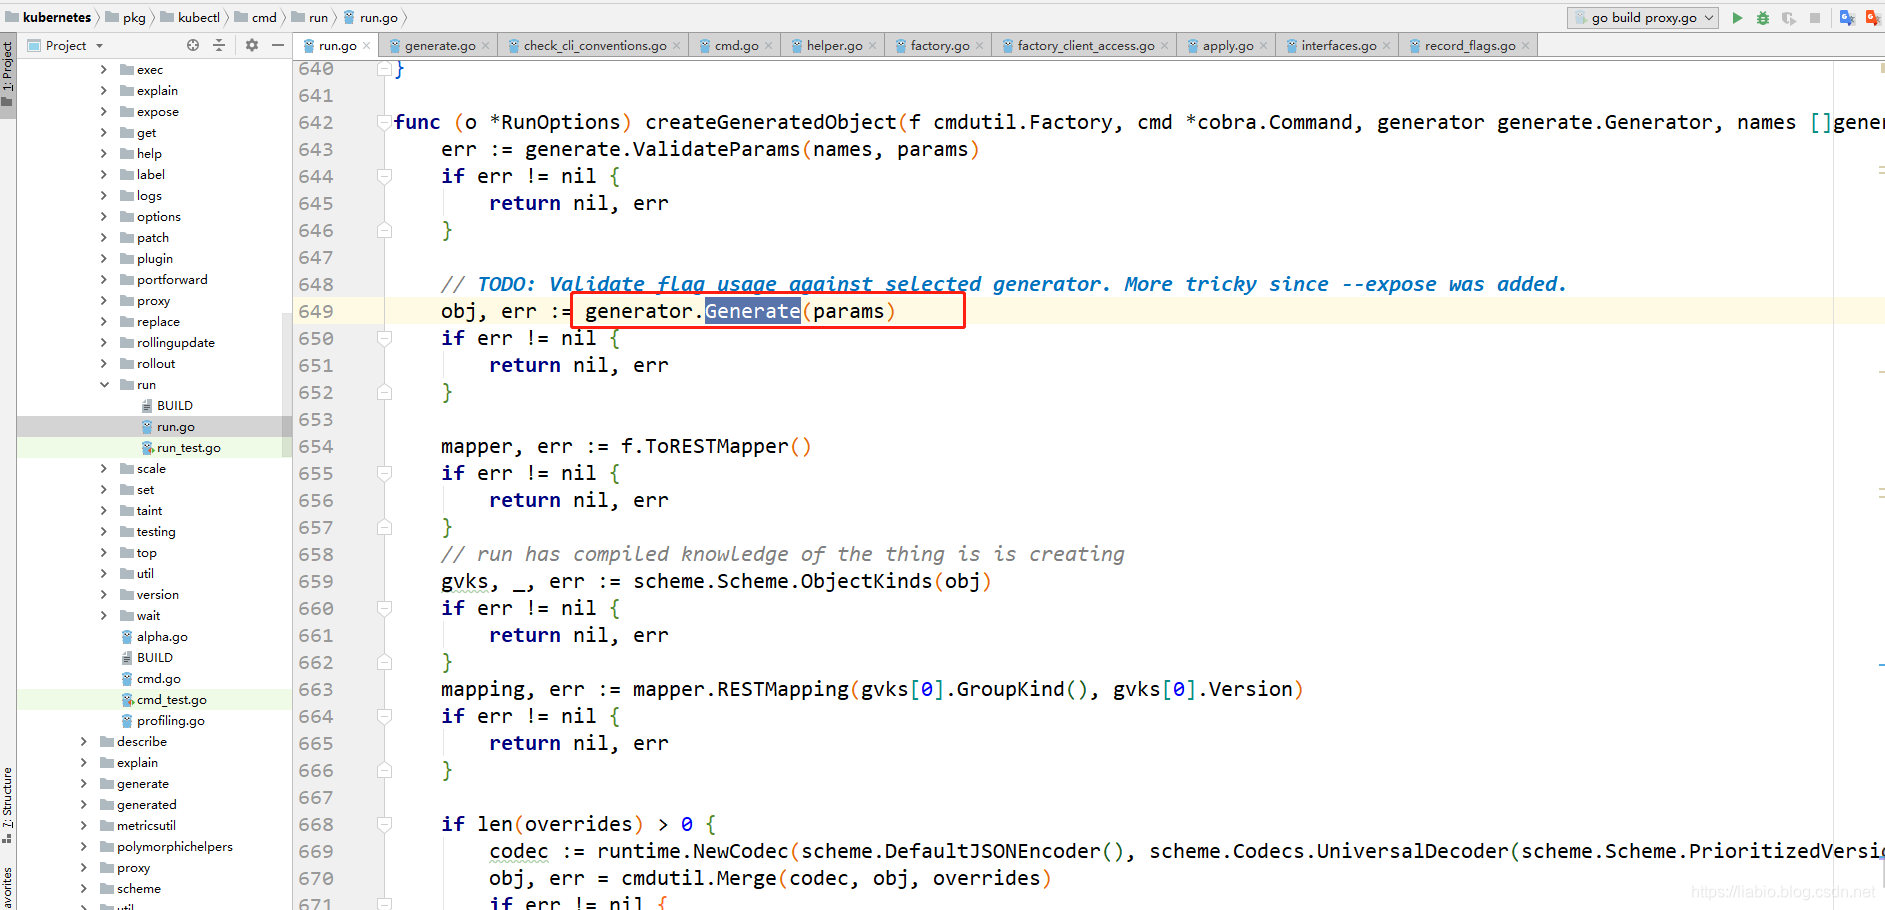Locate current file with the crosshair icon

[193, 45]
